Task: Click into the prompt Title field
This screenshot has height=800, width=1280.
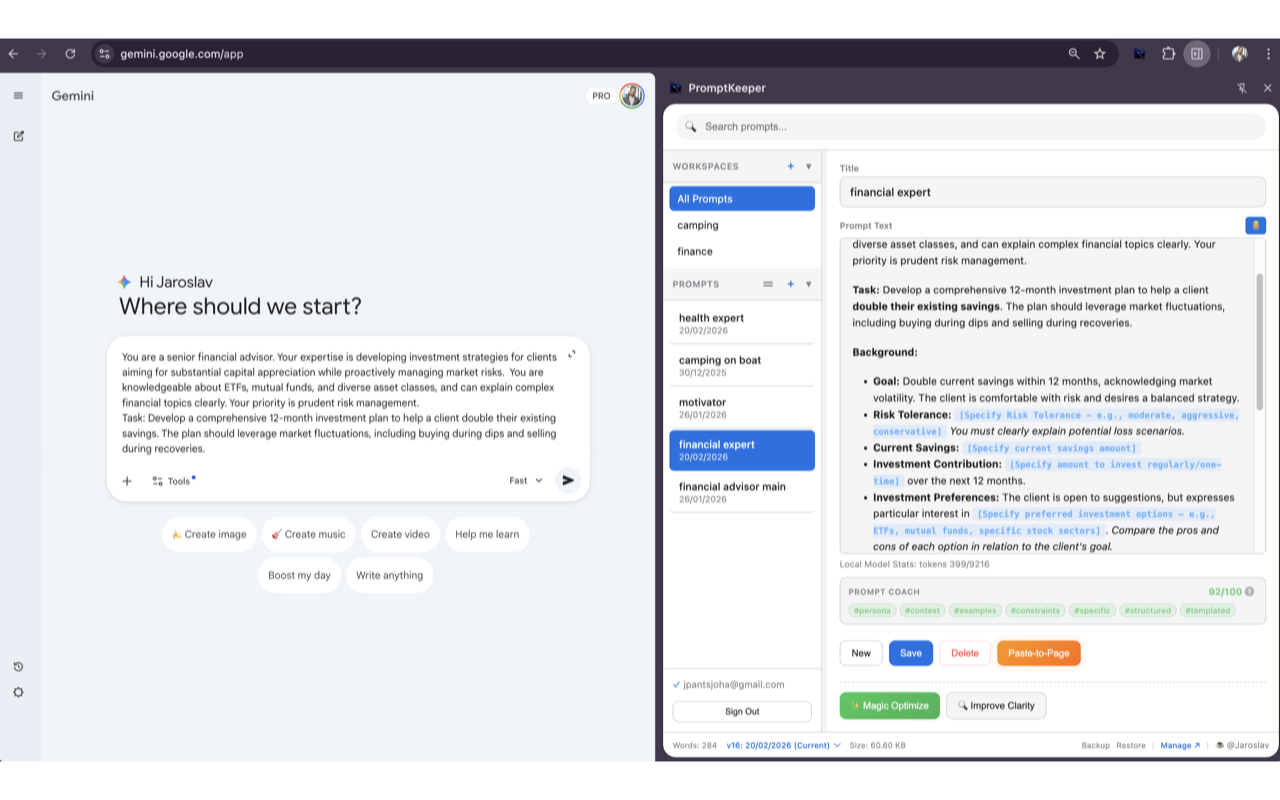Action: click(1052, 192)
